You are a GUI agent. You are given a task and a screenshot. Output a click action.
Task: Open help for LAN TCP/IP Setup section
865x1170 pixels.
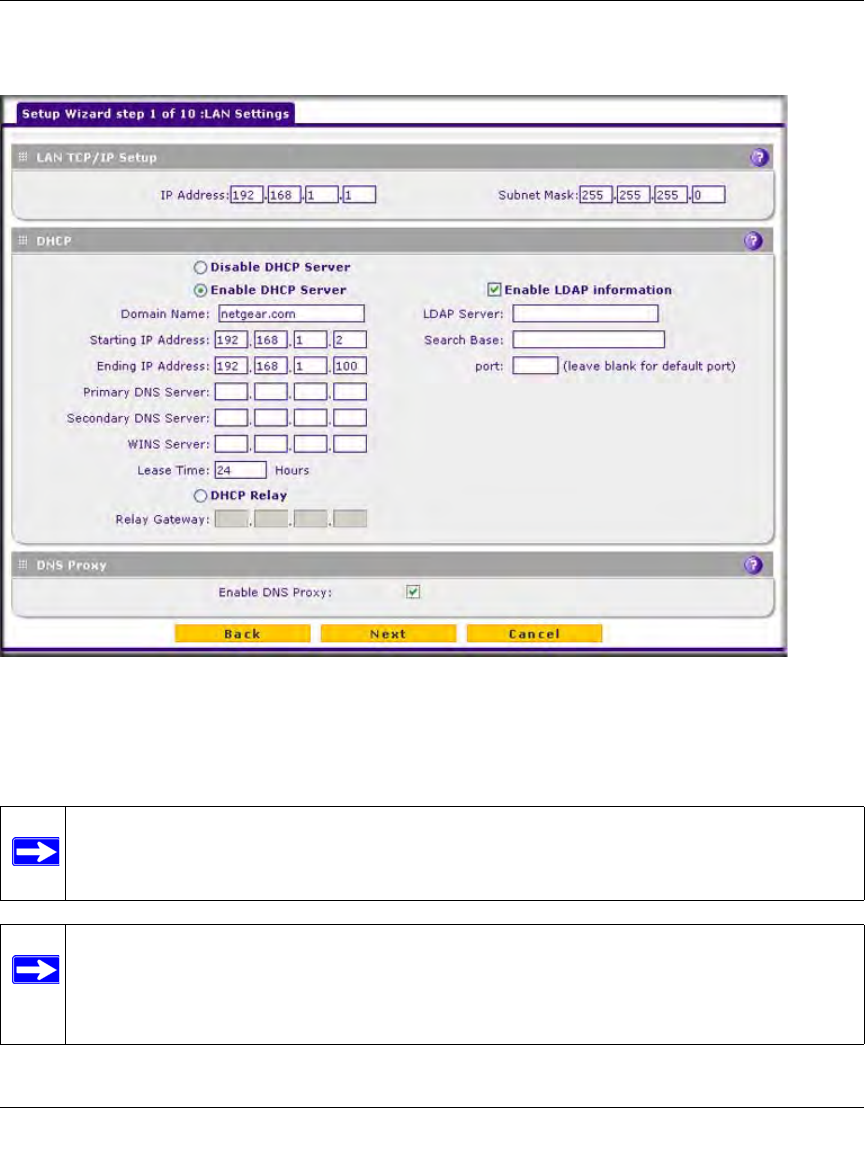[x=759, y=157]
